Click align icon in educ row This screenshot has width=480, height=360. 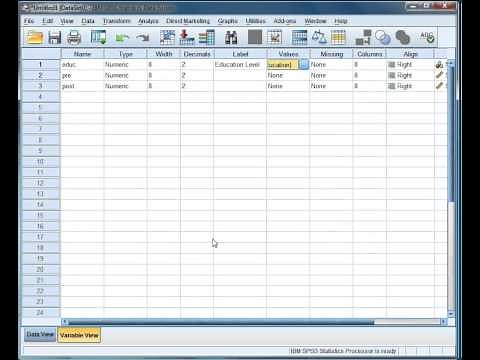[x=392, y=65]
